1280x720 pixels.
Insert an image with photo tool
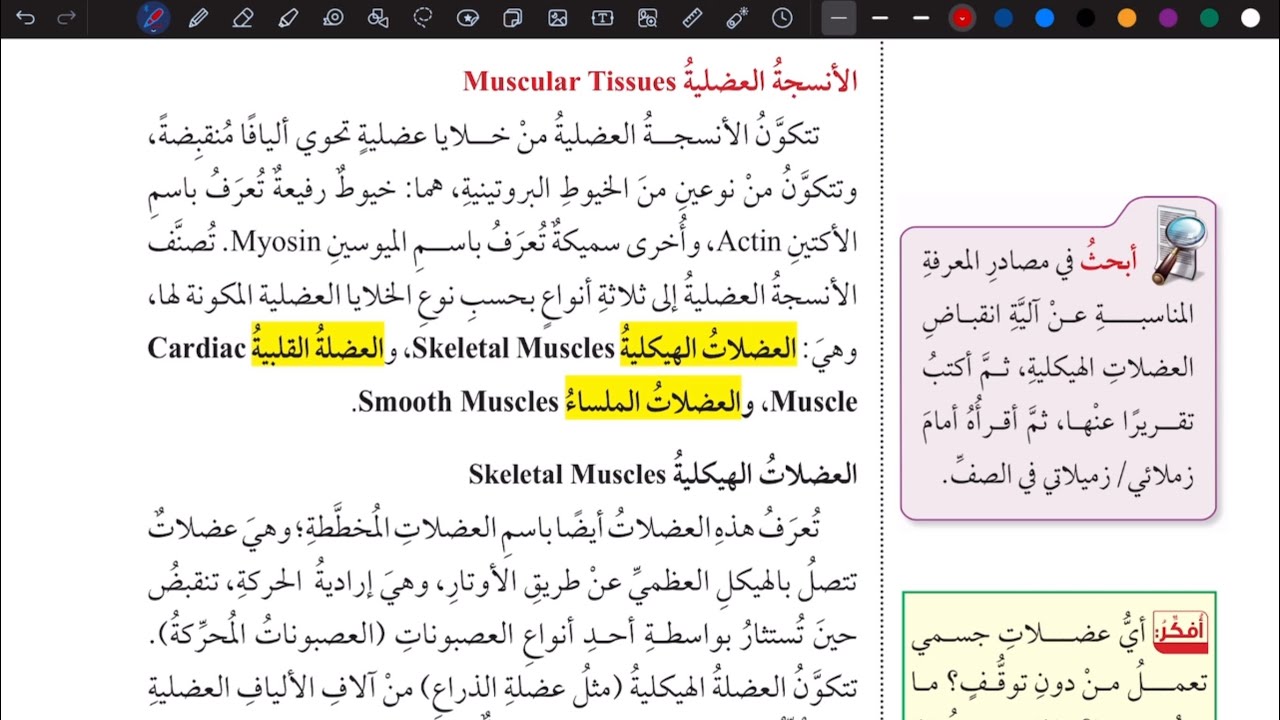pyautogui.click(x=558, y=18)
